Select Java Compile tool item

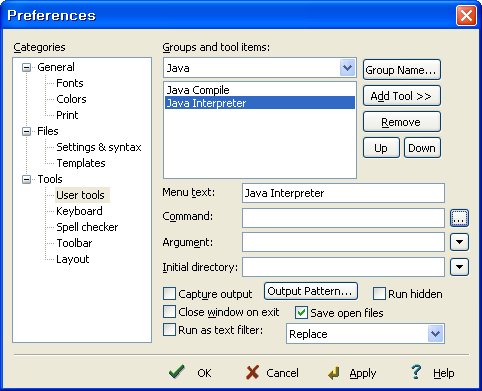(260, 90)
